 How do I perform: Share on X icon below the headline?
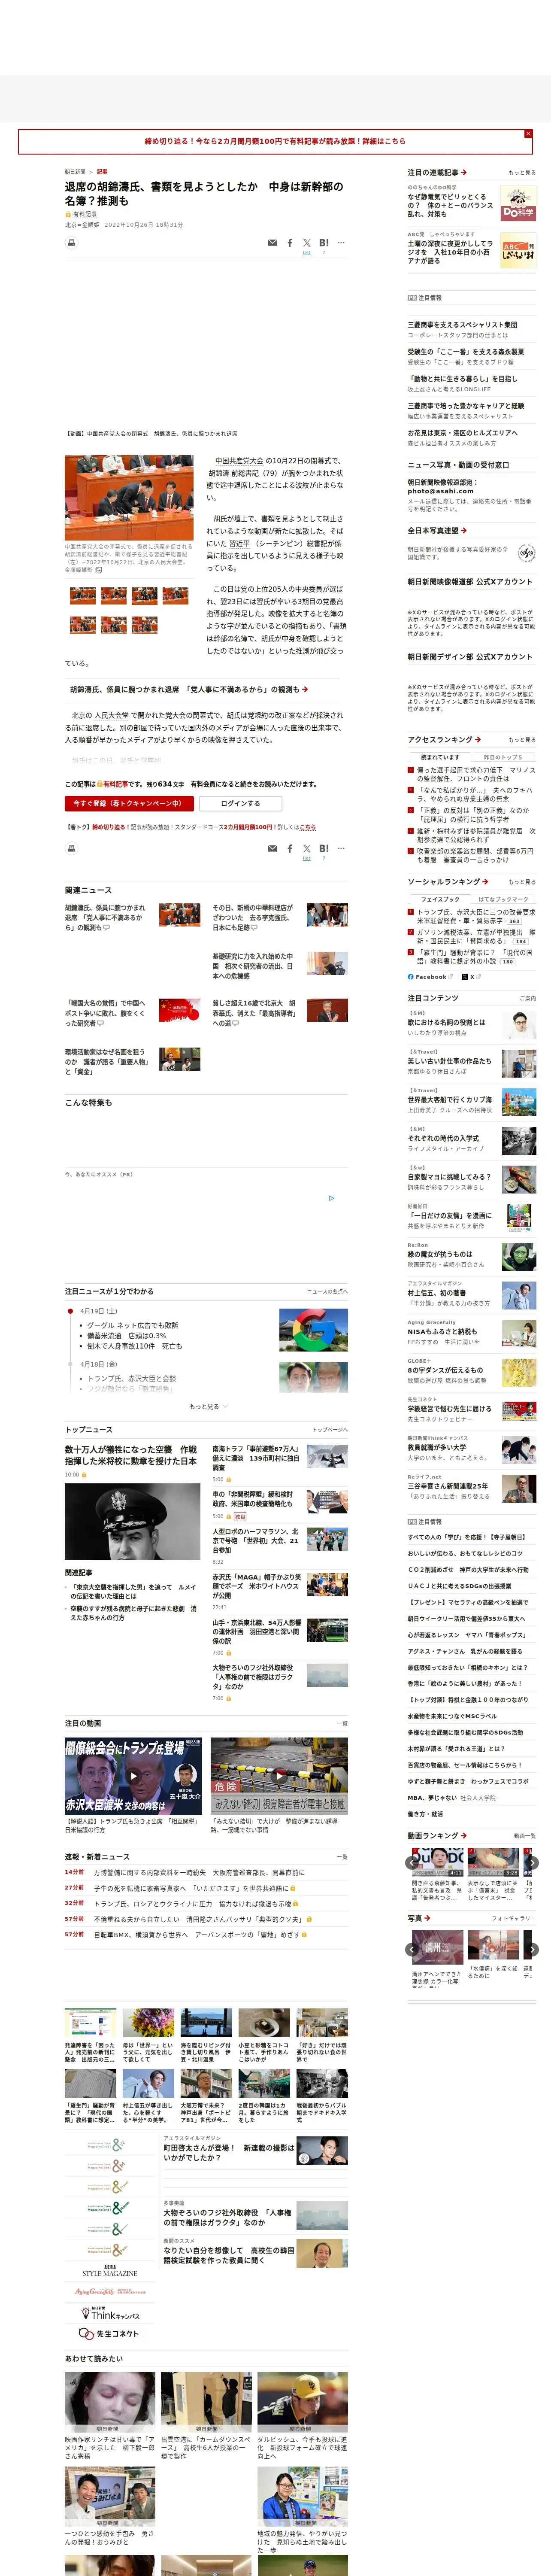coord(307,243)
